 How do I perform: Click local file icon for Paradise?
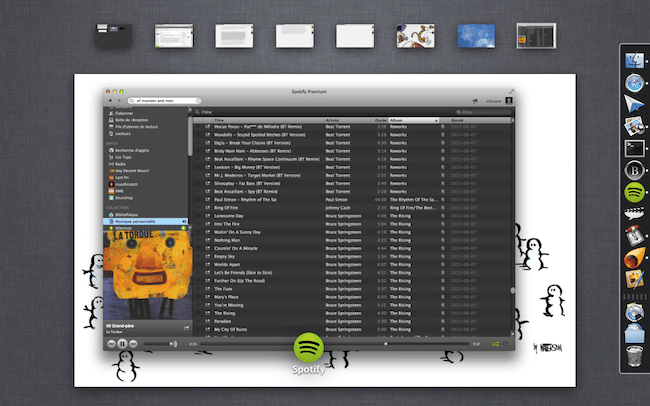[443, 321]
